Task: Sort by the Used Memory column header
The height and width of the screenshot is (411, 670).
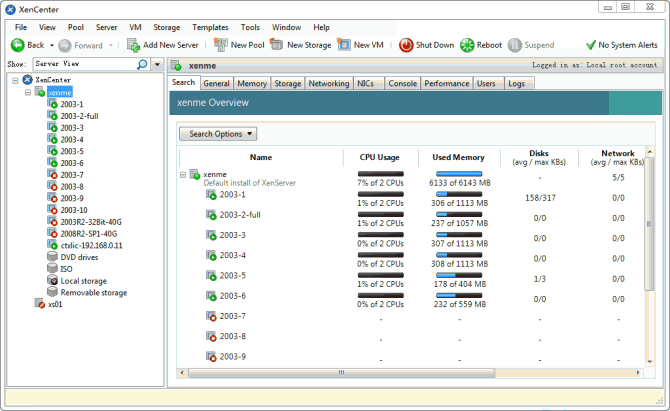Action: point(458,157)
